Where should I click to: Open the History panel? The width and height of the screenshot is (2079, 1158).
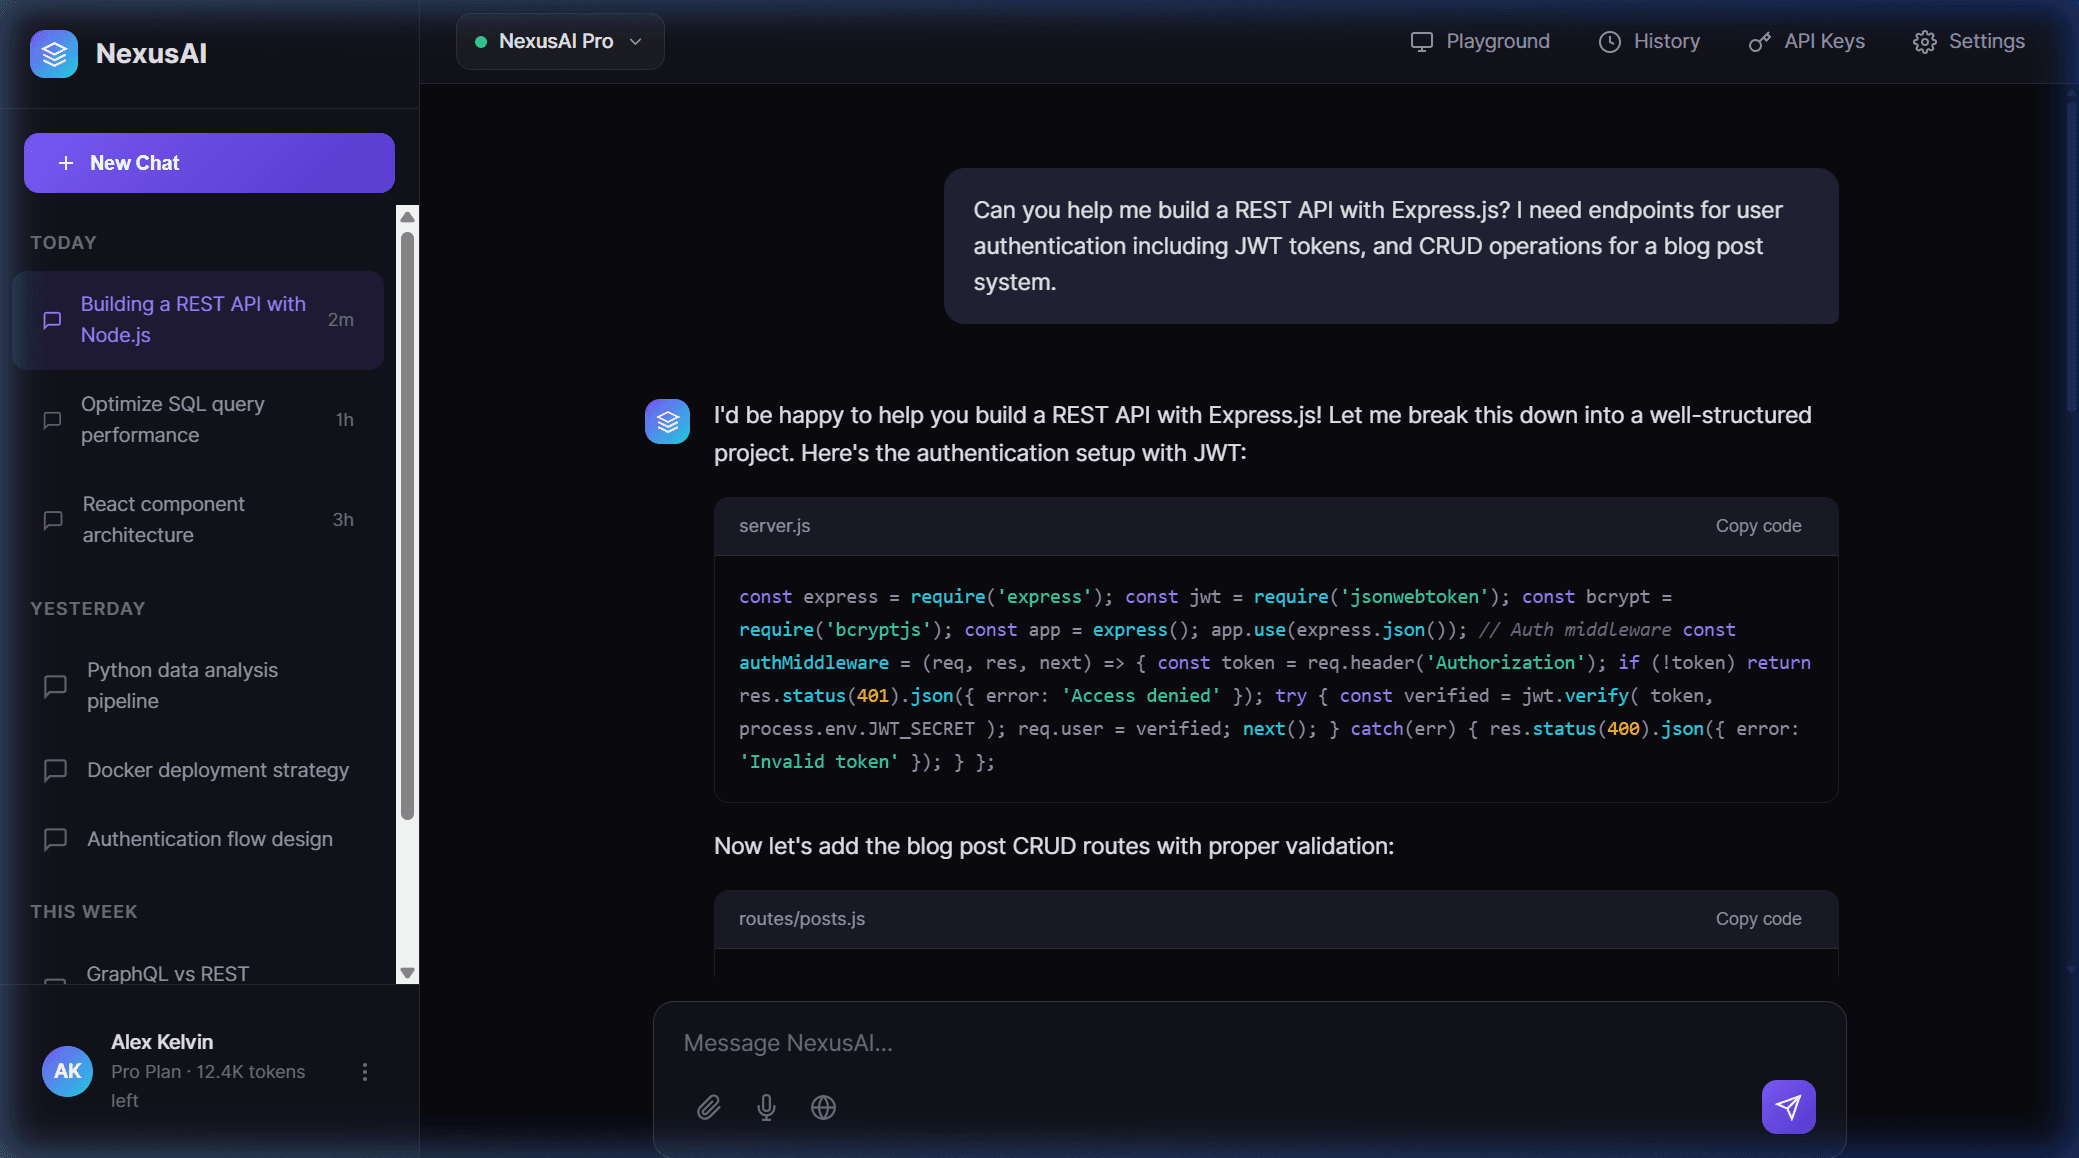pos(1649,41)
